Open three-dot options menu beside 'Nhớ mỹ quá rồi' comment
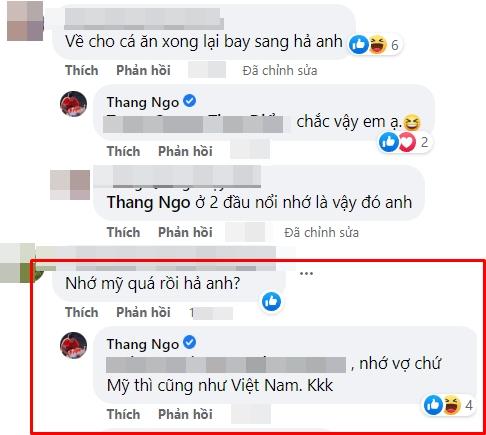Image resolution: width=486 pixels, height=435 pixels. coord(306,274)
